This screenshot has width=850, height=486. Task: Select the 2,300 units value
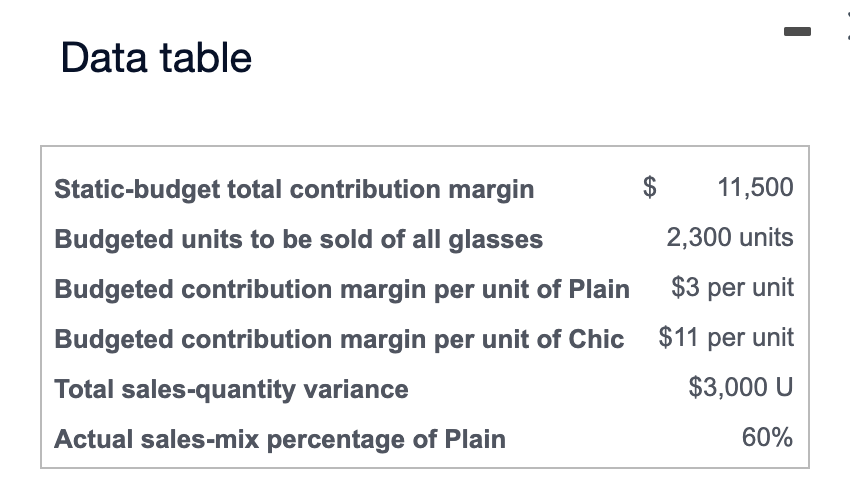[x=730, y=237]
